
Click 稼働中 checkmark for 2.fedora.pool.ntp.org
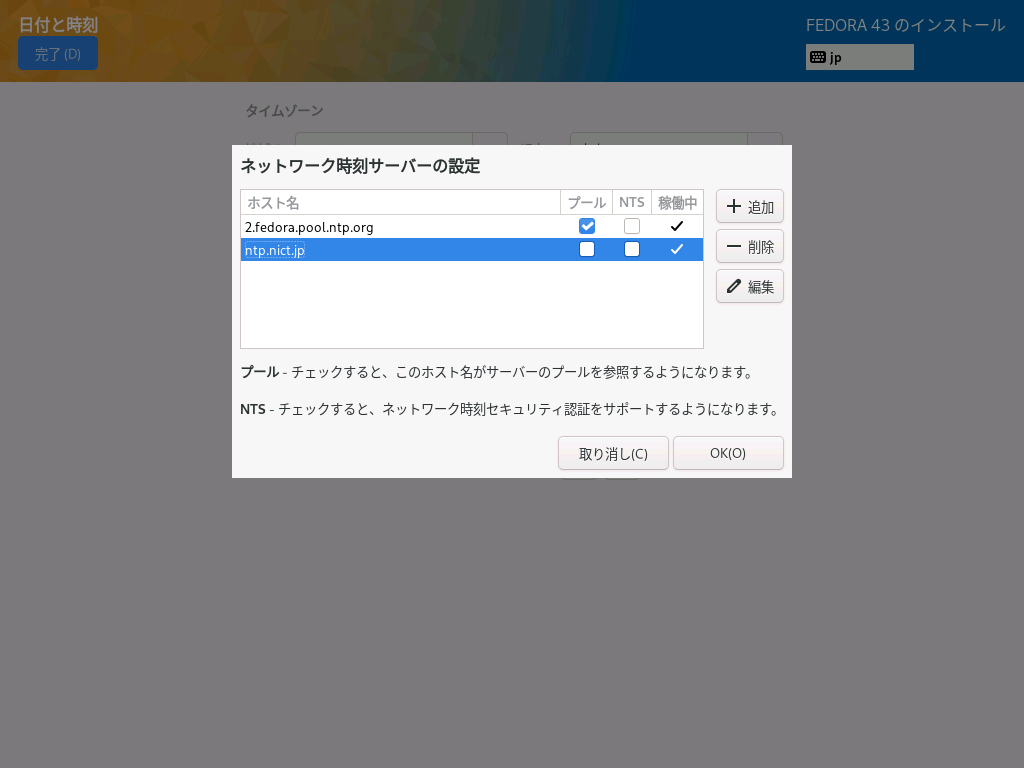point(677,226)
